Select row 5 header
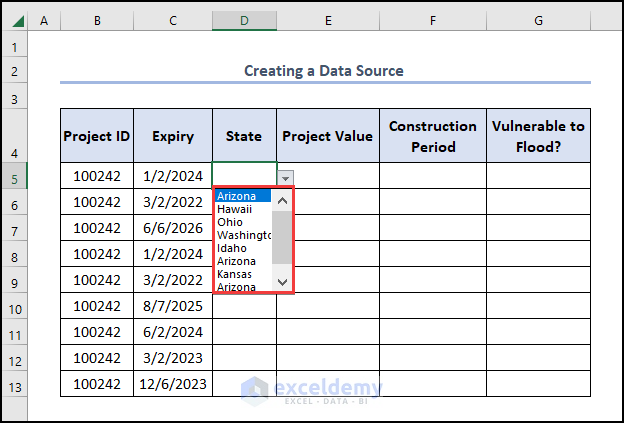 point(14,177)
